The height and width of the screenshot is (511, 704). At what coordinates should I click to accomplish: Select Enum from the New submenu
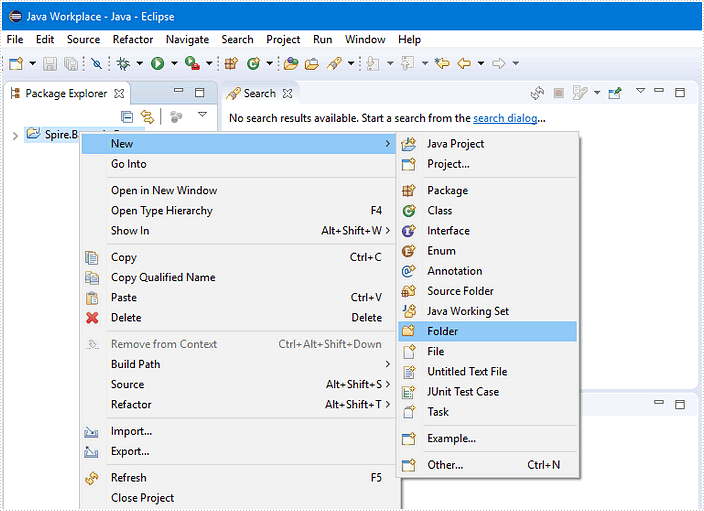click(487, 251)
